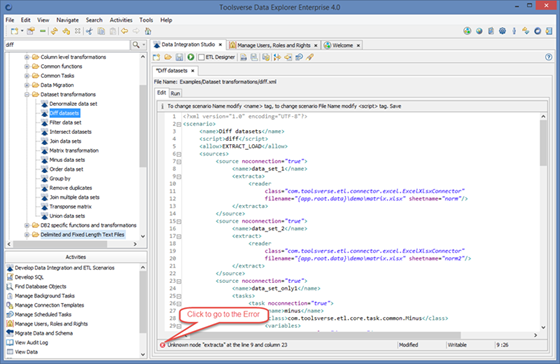The width and height of the screenshot is (560, 364).
Task: Click the filter text field containing 'diff'
Action: point(67,45)
